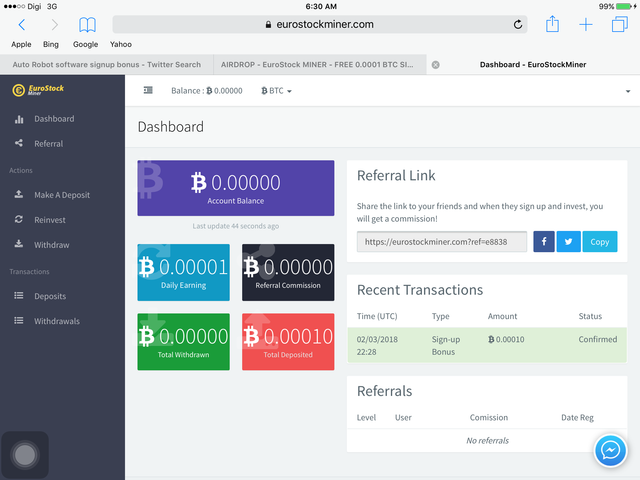
Task: Tap the Safari forward arrow
Action: [x=55, y=25]
